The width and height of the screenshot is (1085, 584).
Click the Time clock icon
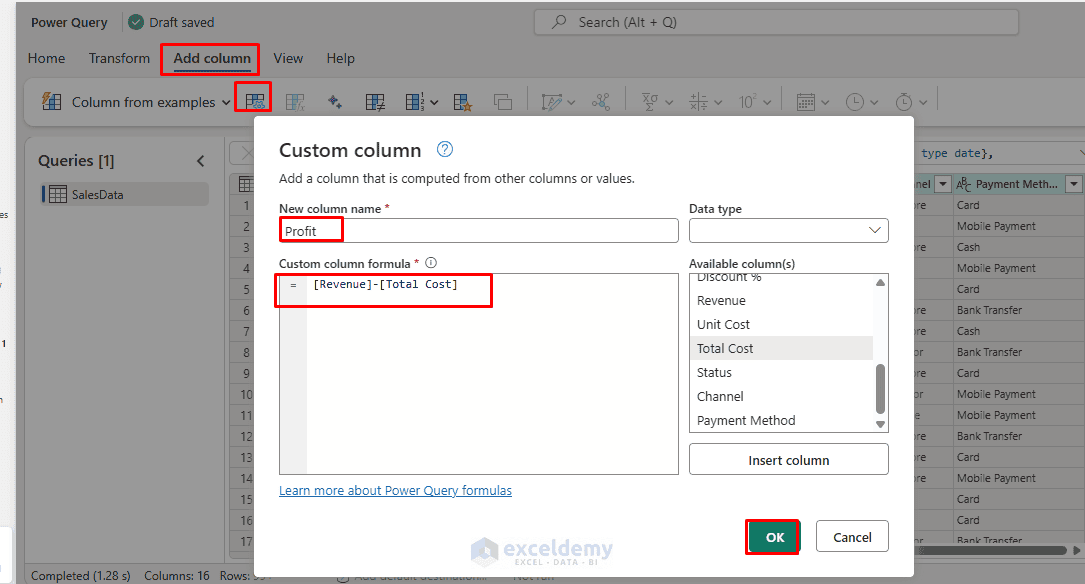(855, 102)
